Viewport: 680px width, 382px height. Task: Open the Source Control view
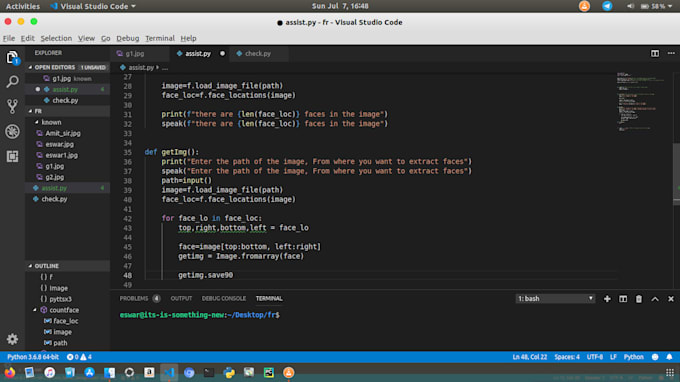pyautogui.click(x=12, y=106)
